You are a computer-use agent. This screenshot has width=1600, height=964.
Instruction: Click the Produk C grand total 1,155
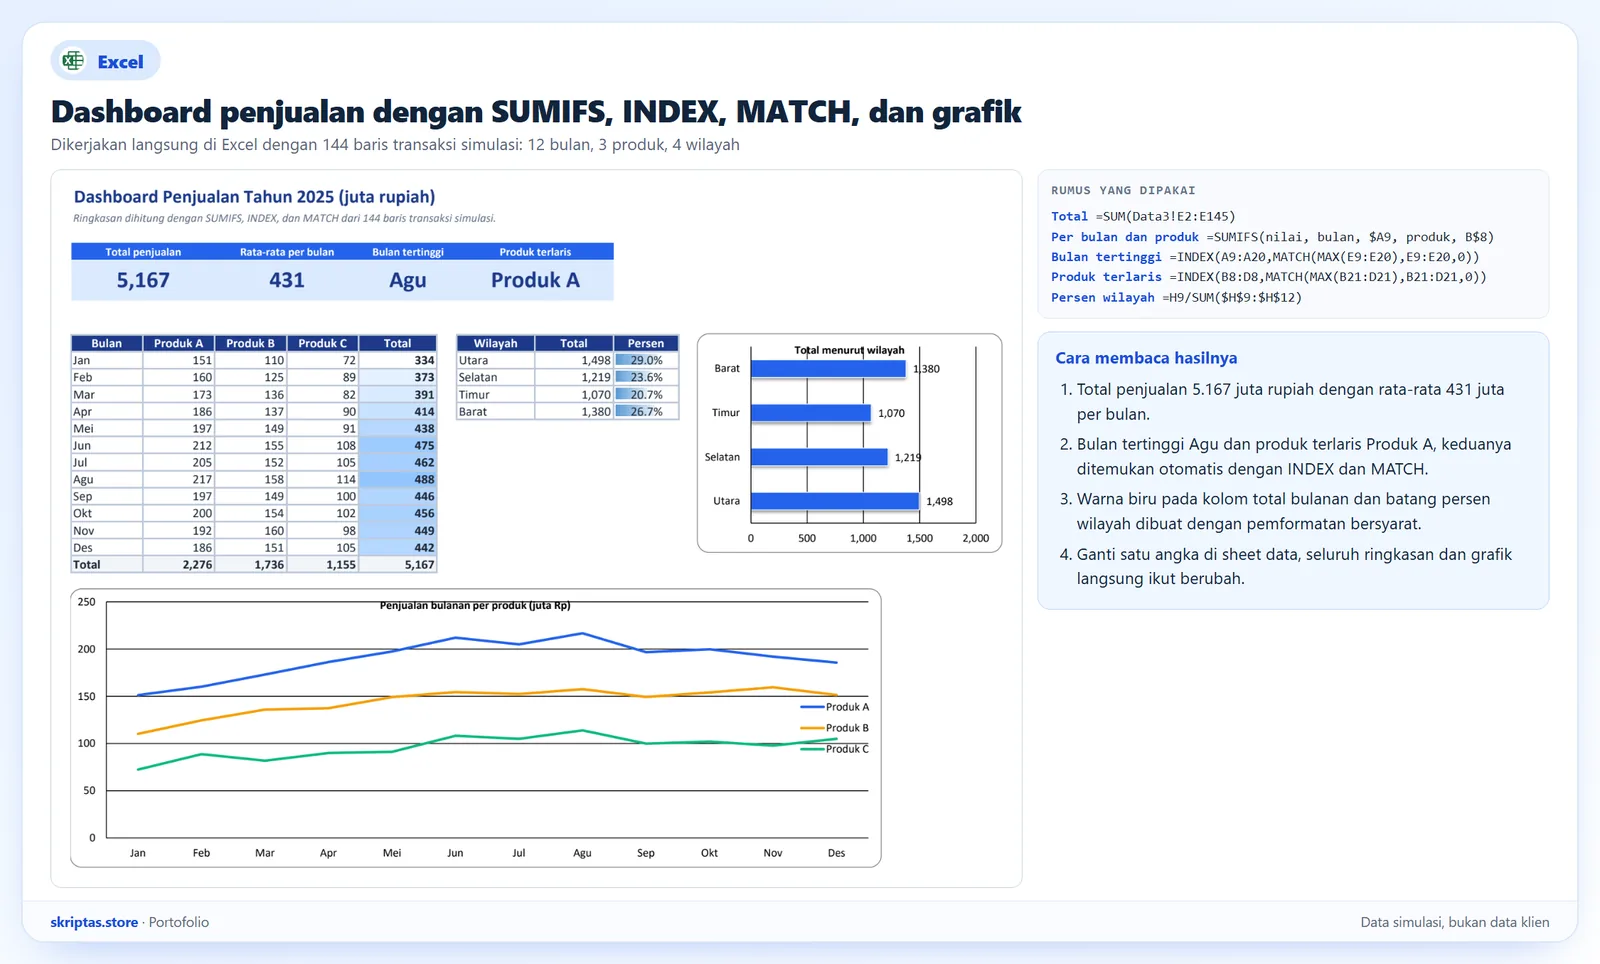(x=322, y=564)
